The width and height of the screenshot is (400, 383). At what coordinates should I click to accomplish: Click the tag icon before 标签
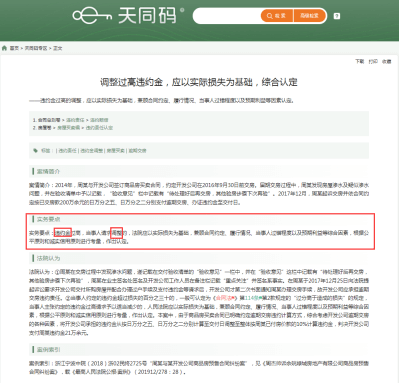(x=35, y=151)
